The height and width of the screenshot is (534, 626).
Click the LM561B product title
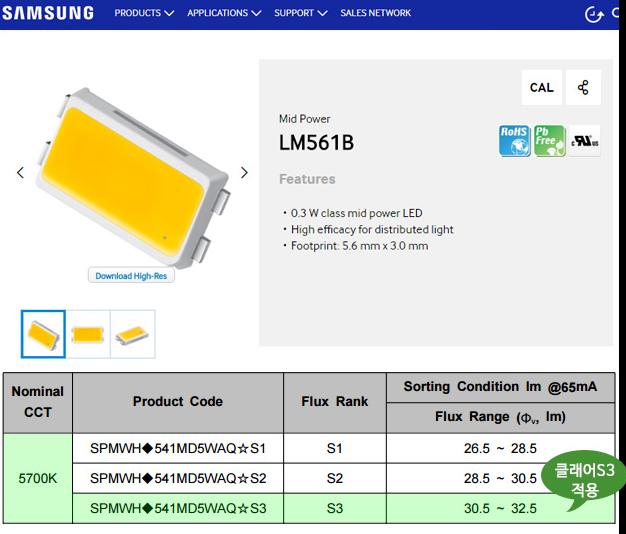[x=316, y=142]
